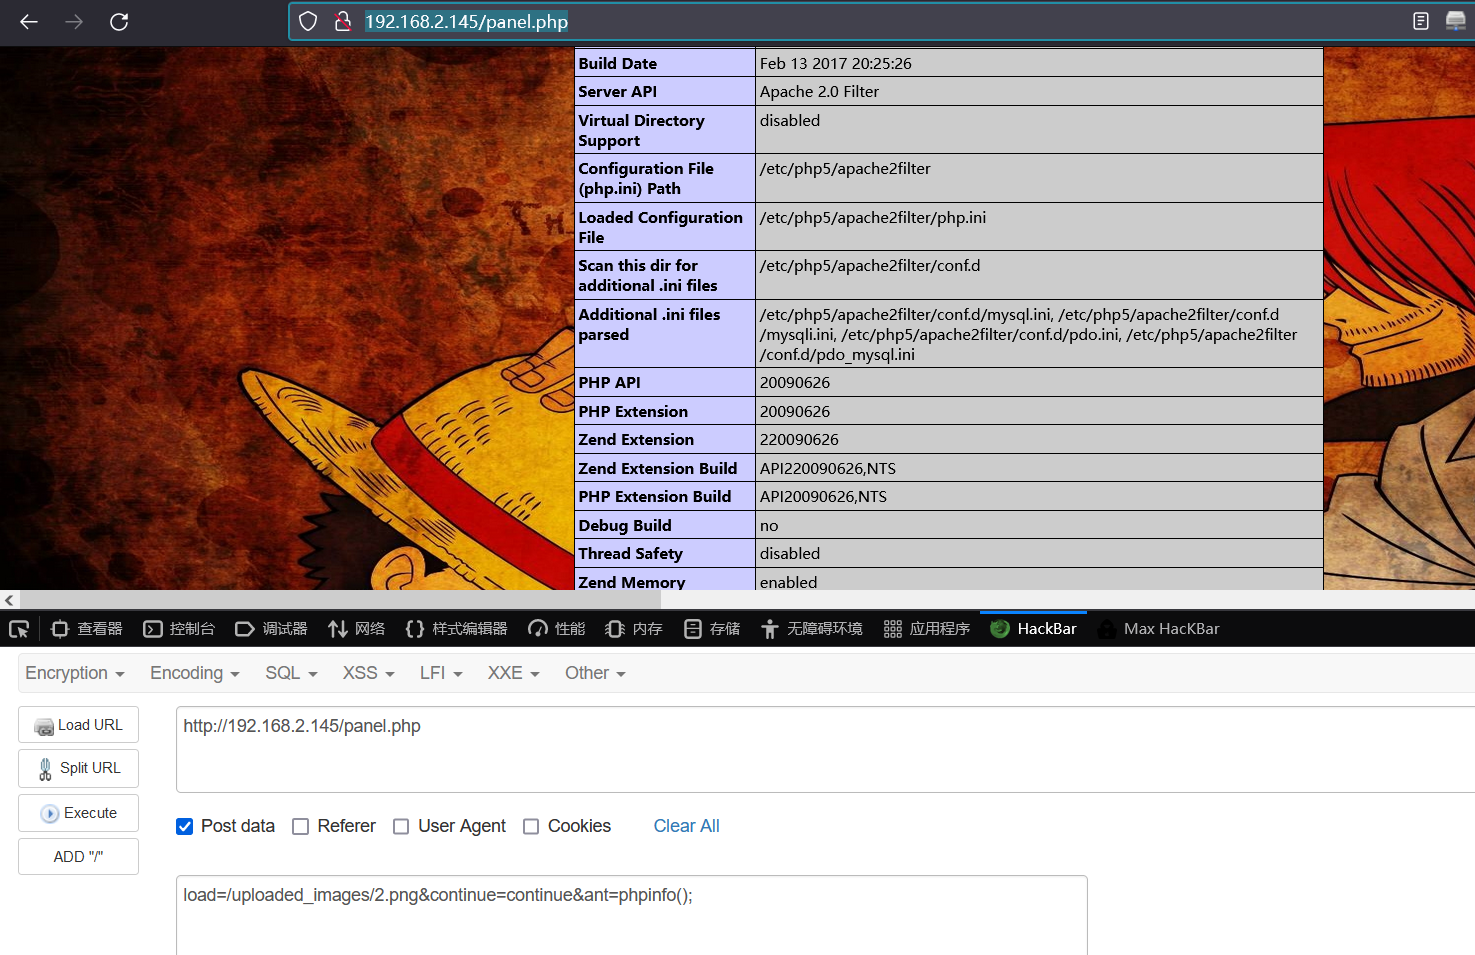Screen dimensions: 1475x955
Task: Expand the XXE dropdown menu
Action: (513, 673)
